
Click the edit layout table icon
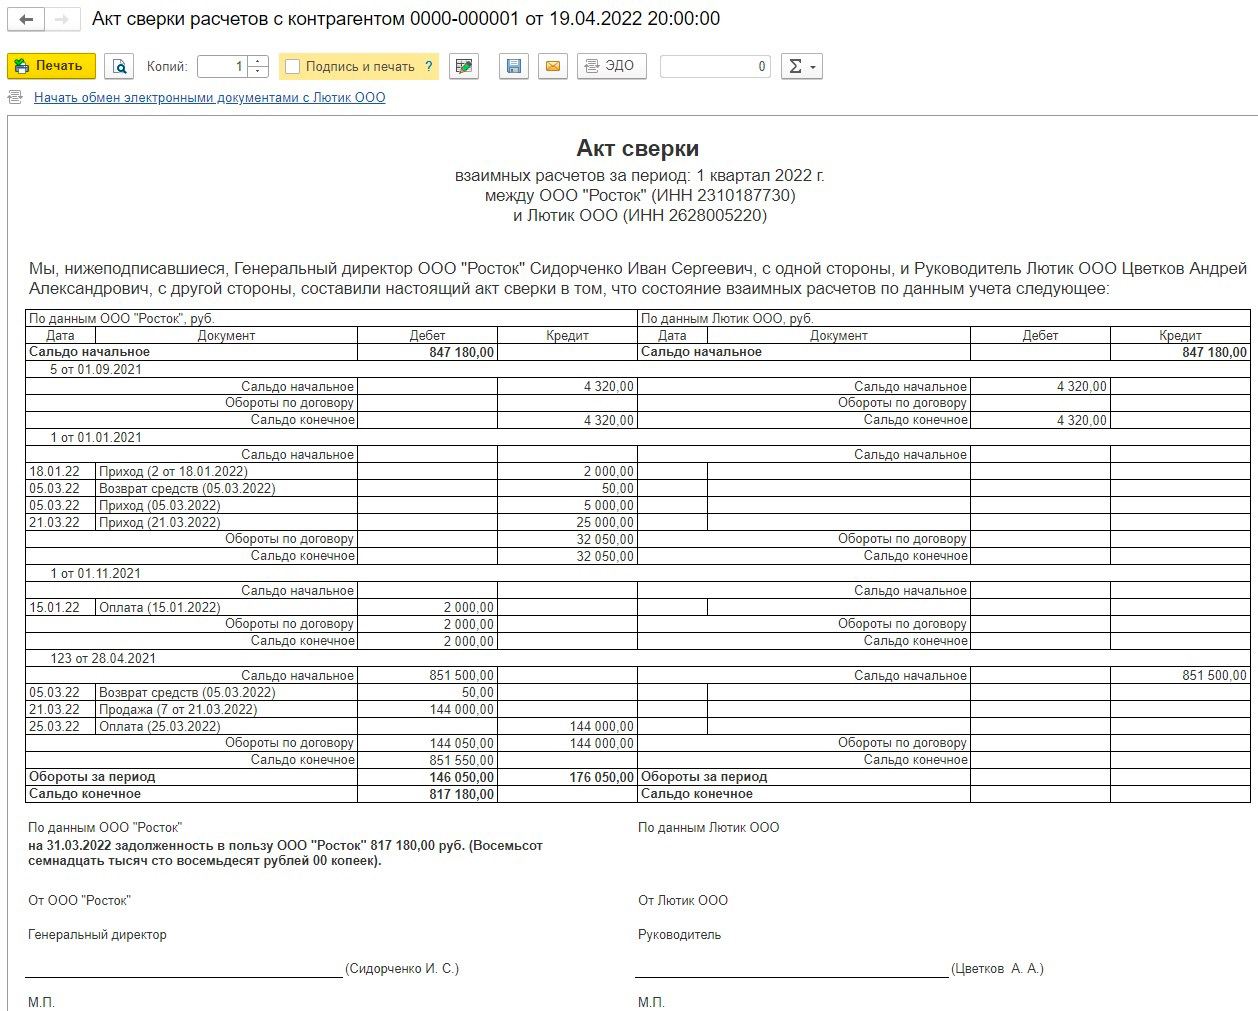coord(463,67)
